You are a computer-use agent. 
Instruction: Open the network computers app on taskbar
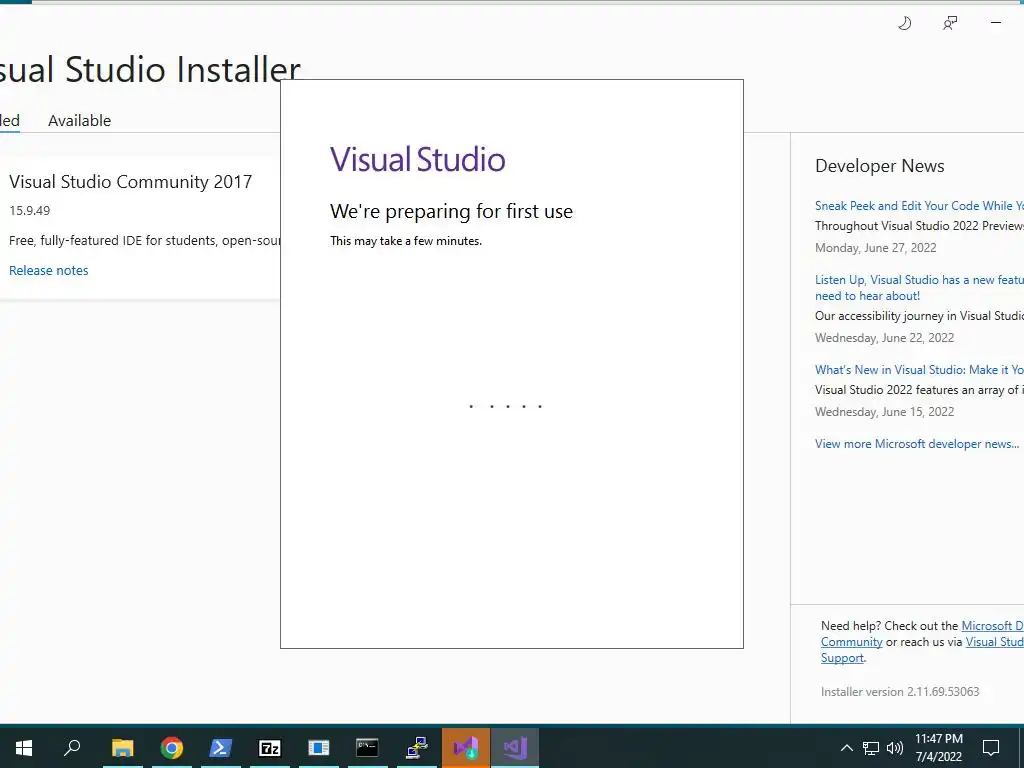pos(416,747)
